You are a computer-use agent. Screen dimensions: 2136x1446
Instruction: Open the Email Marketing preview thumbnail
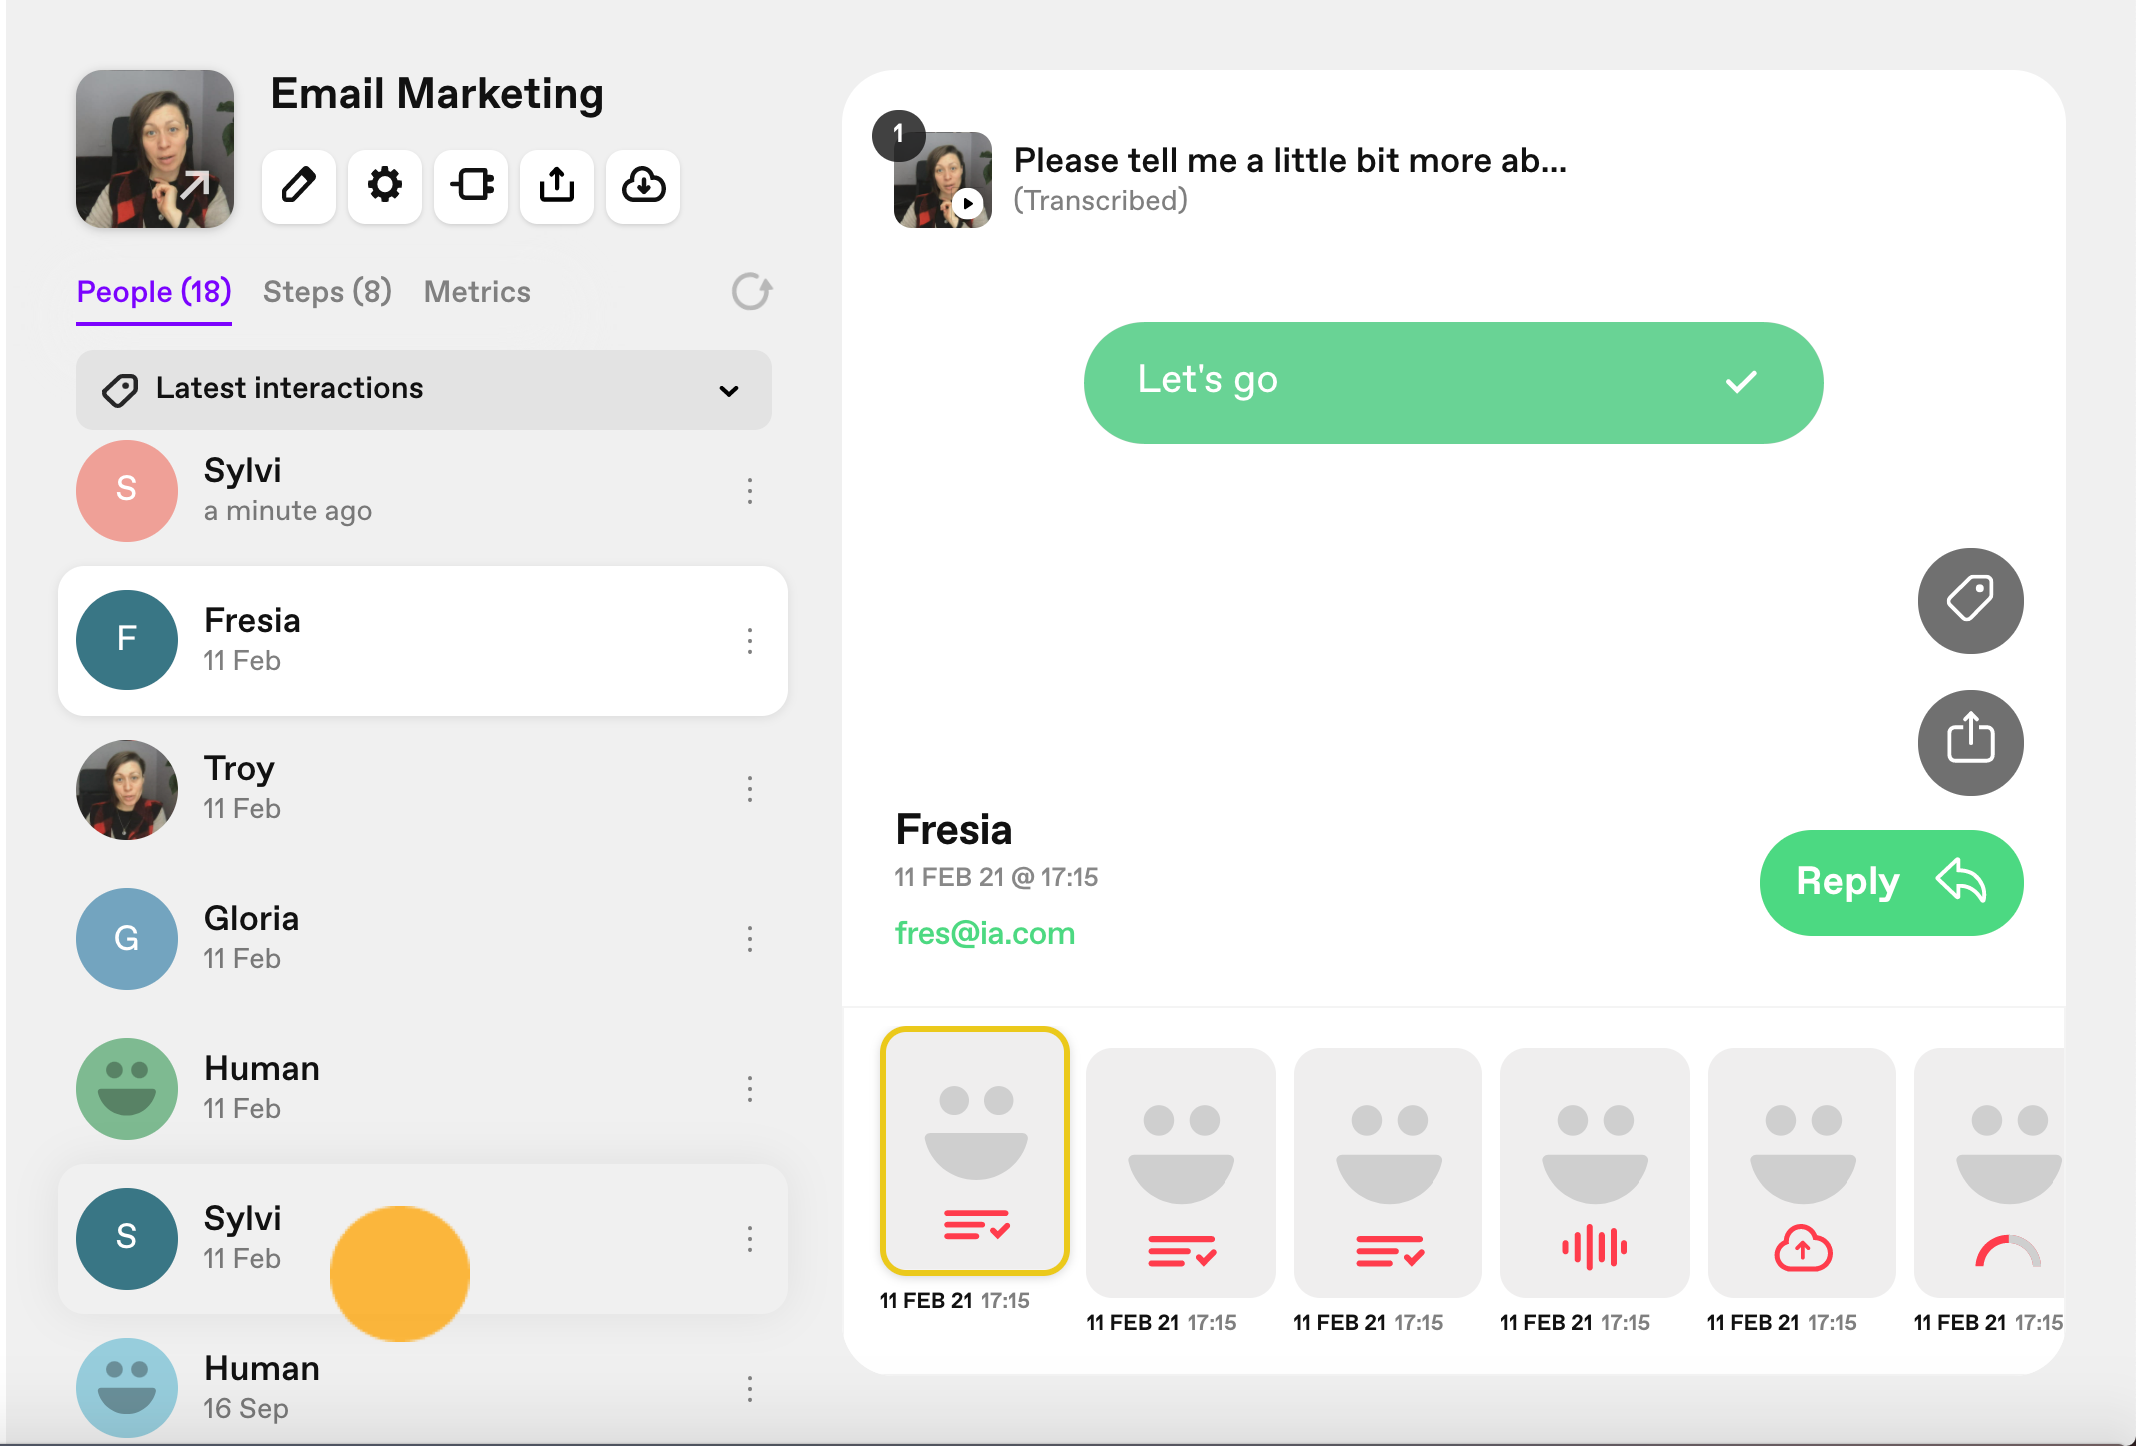point(155,149)
